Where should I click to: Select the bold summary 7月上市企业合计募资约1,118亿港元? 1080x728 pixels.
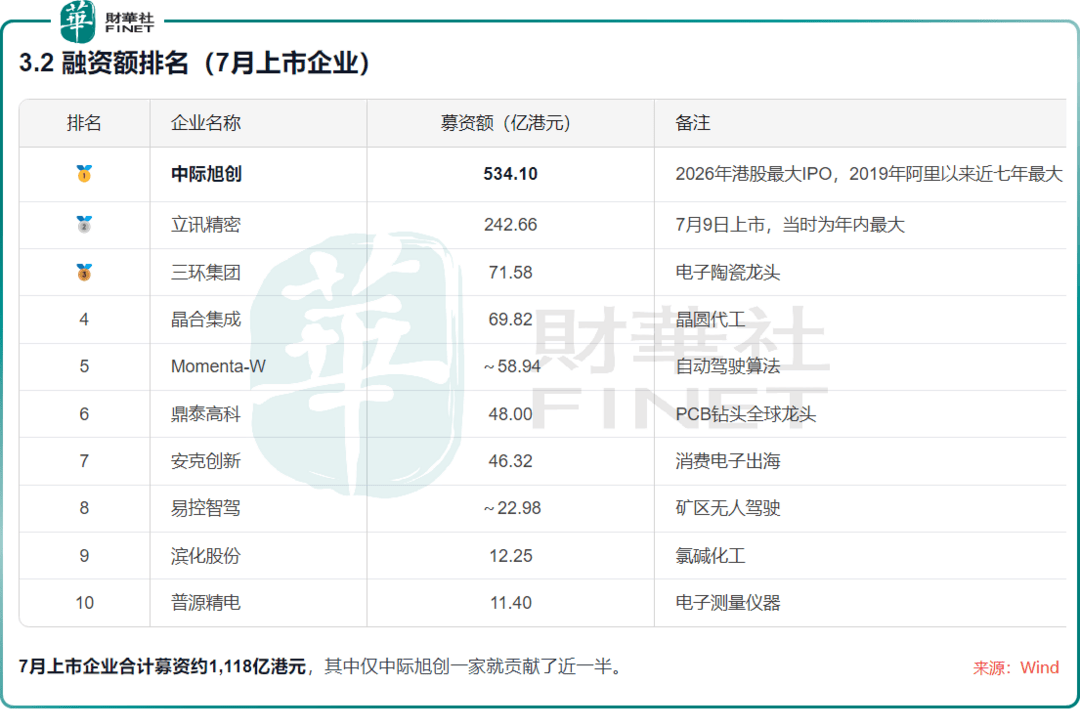pyautogui.click(x=162, y=667)
